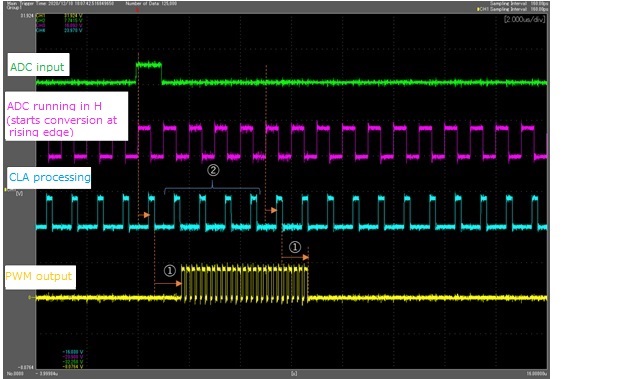Screen dimensions: 617x379
Task: Click the PWM output label box
Action: coord(40,277)
